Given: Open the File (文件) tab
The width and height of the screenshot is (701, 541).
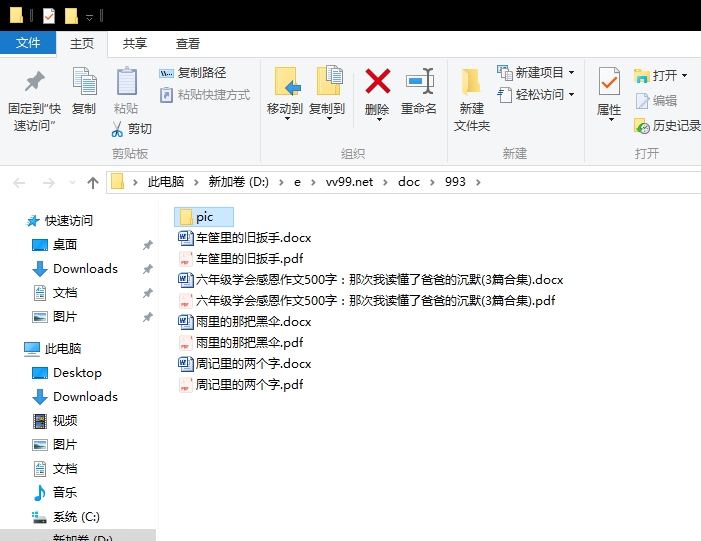Looking at the screenshot, I should point(28,43).
